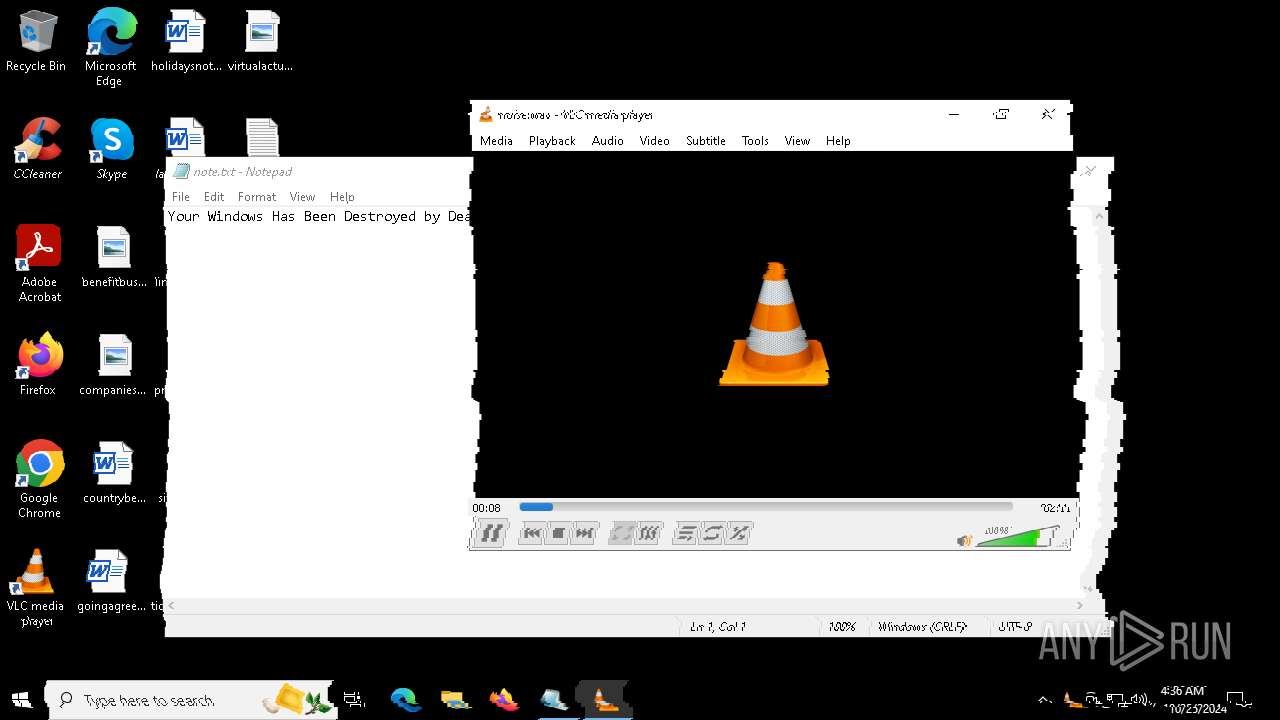1280x720 pixels.
Task: Launch CCleaner from desktop
Action: click(38, 150)
